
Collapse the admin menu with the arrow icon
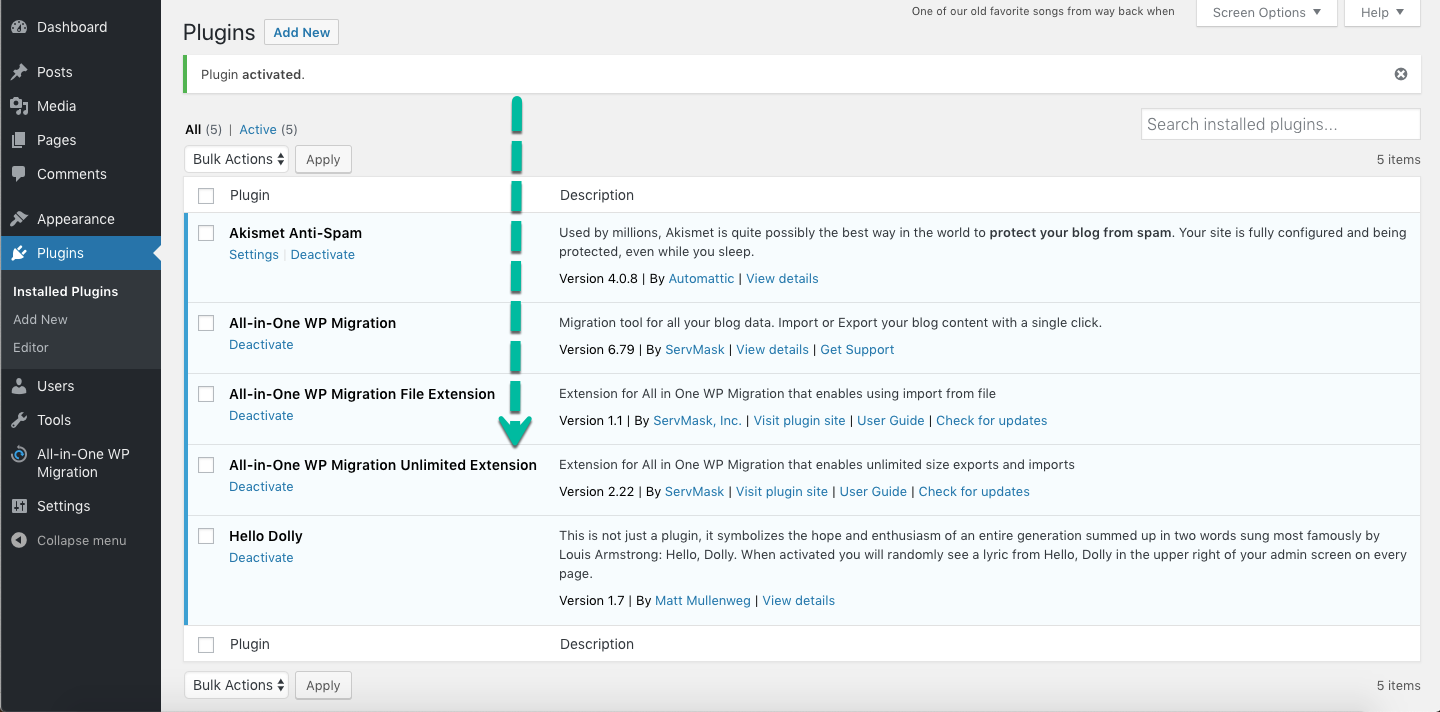point(19,540)
